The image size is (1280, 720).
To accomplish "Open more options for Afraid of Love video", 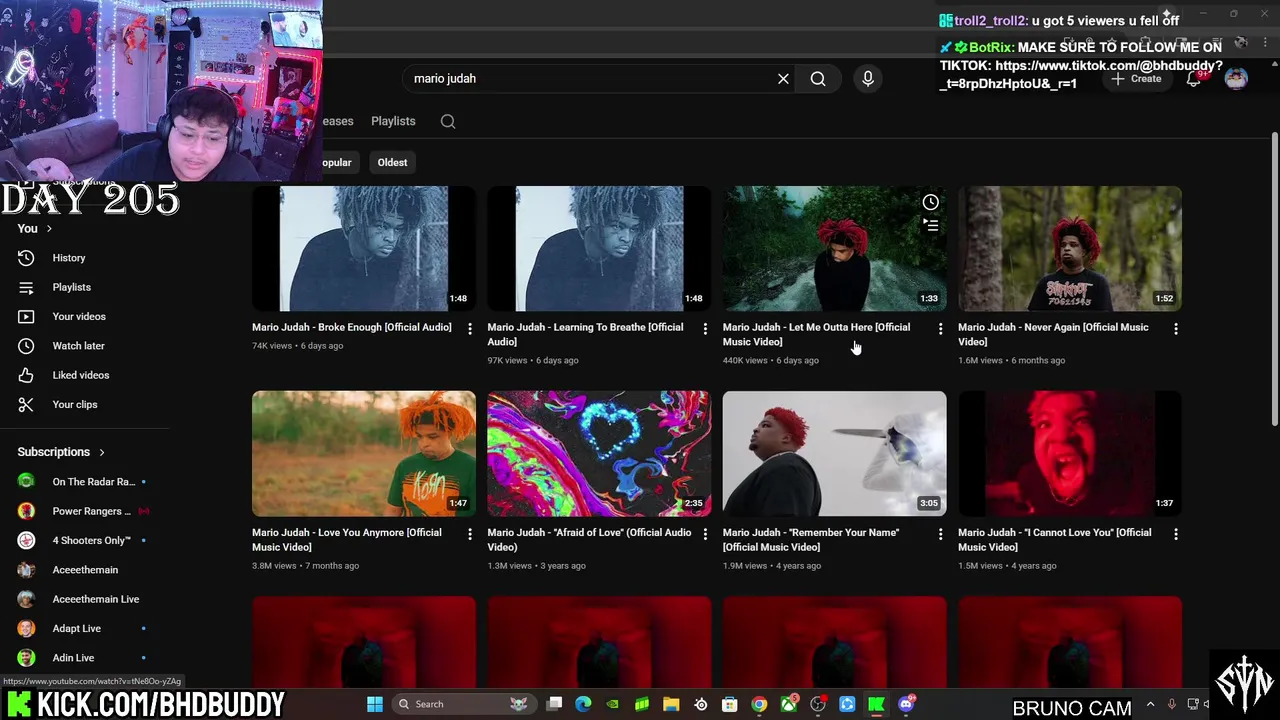I will point(705,534).
